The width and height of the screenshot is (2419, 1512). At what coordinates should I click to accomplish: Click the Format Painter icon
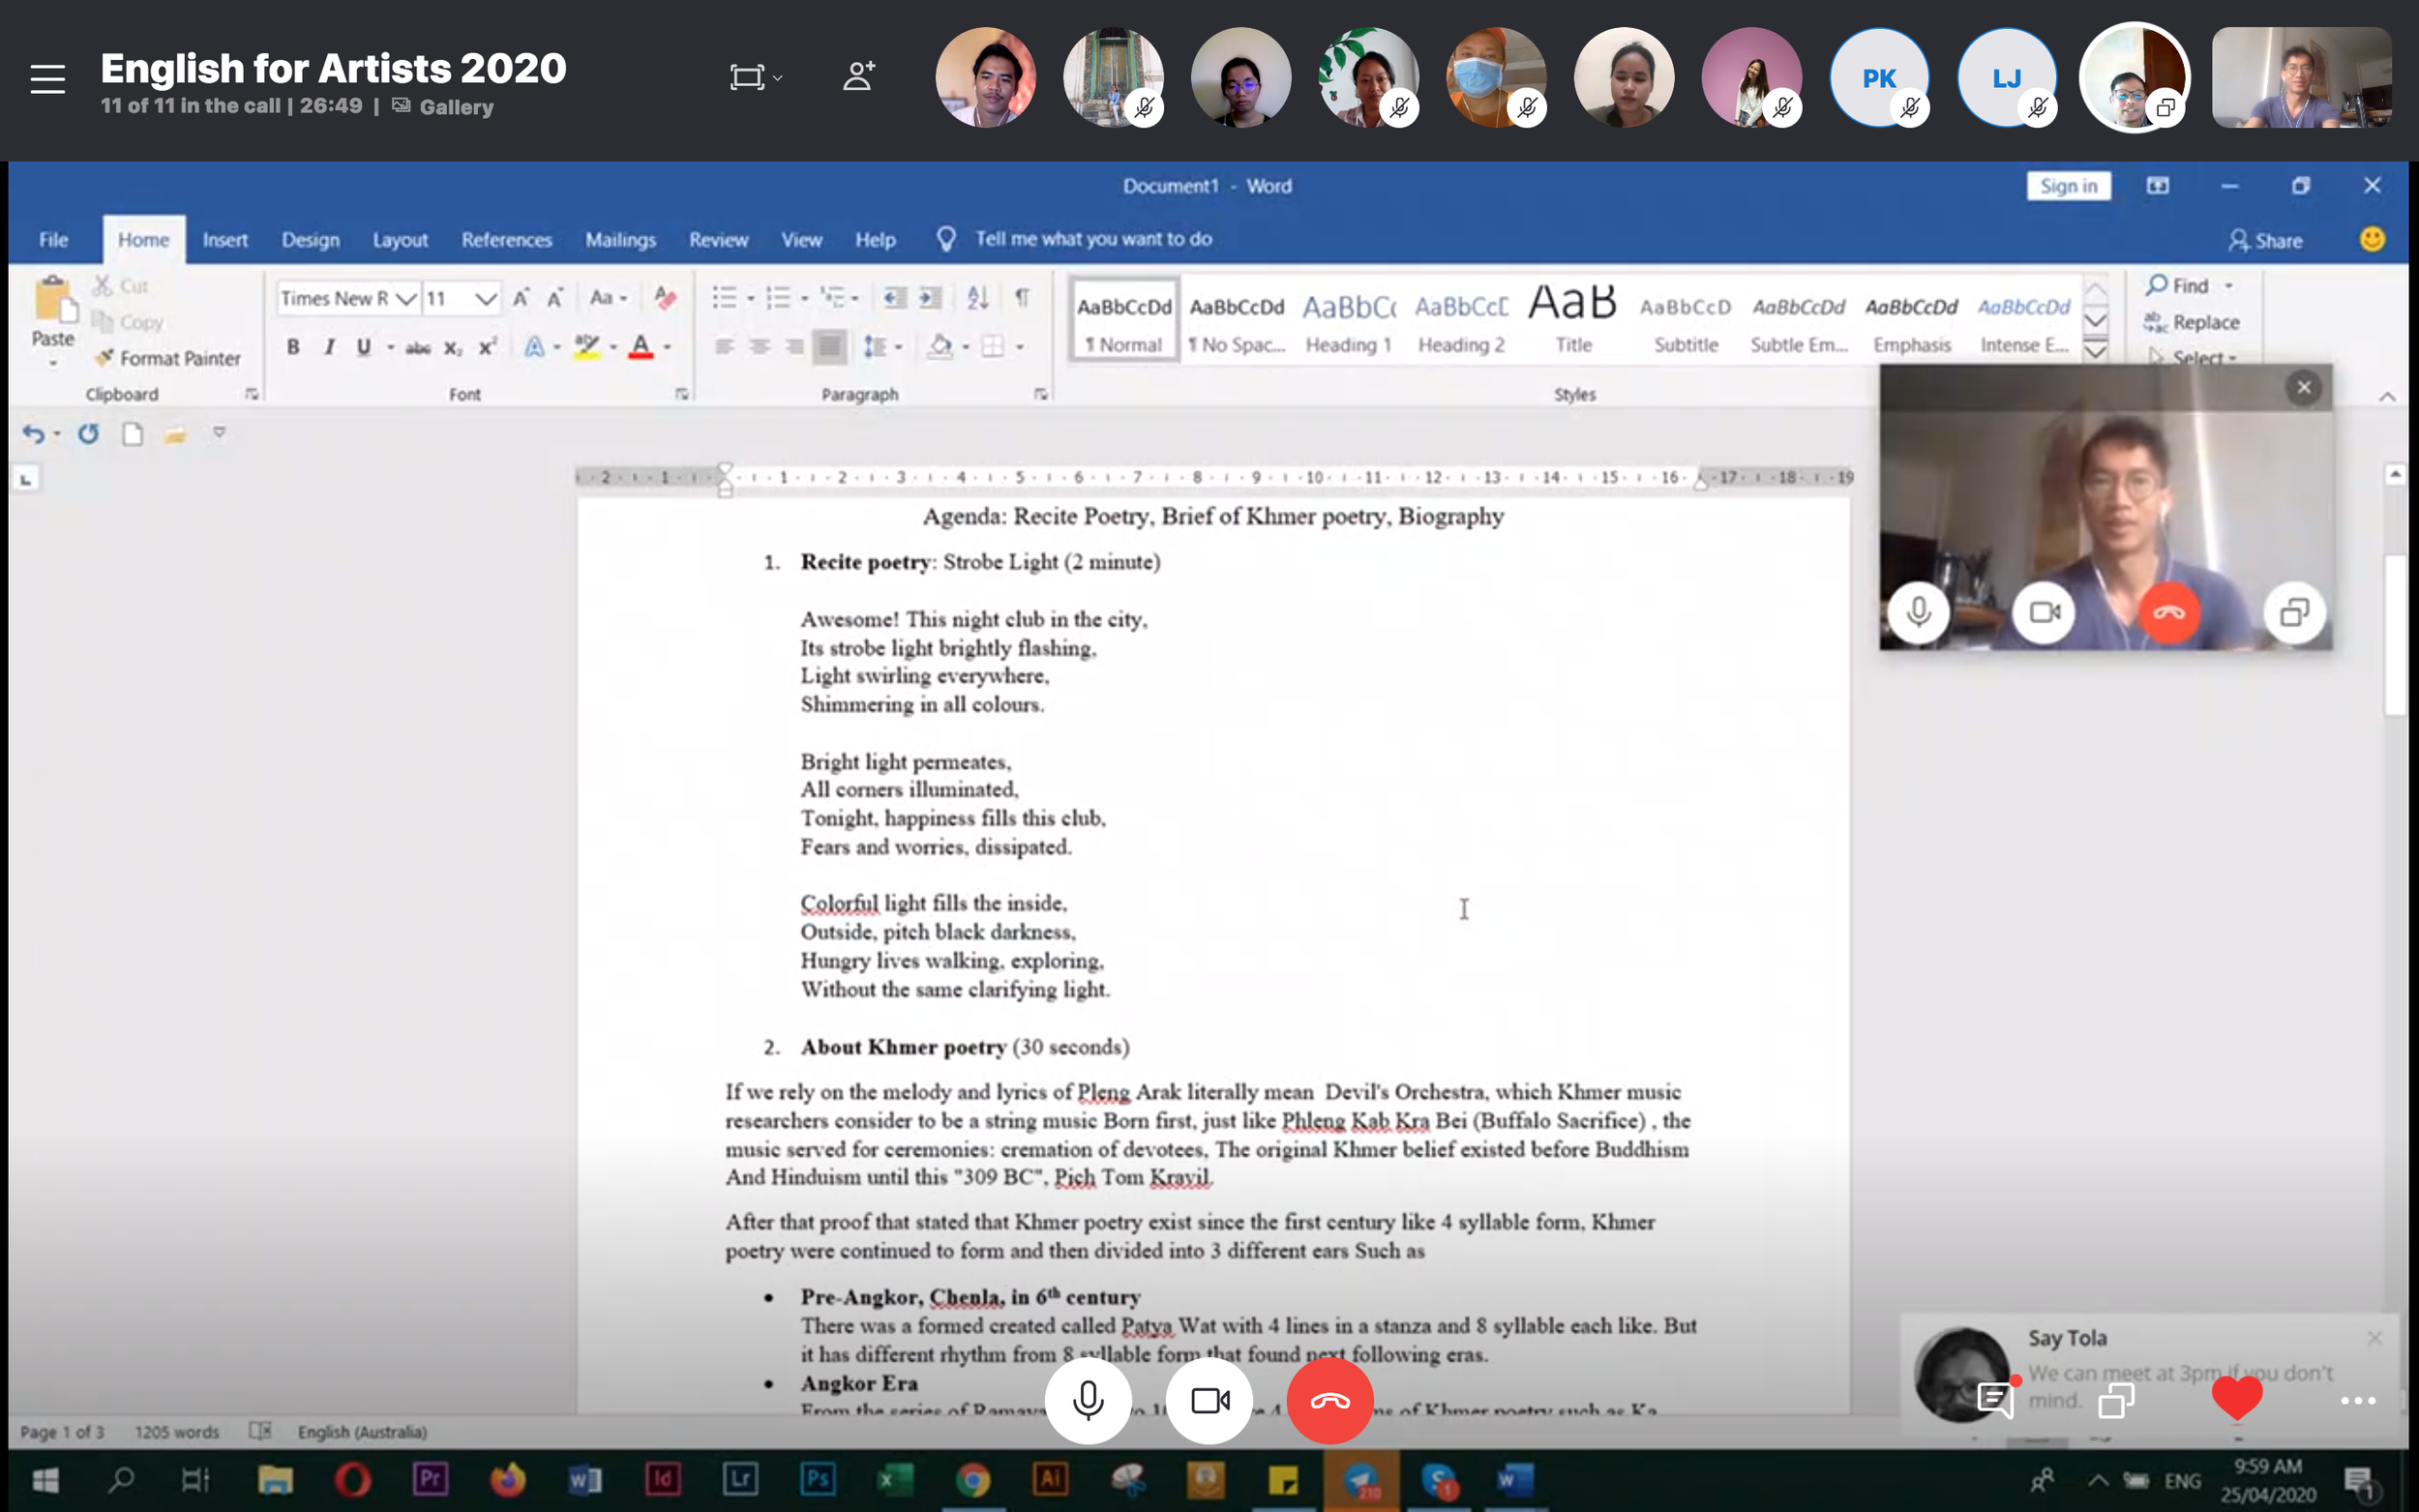pos(104,357)
